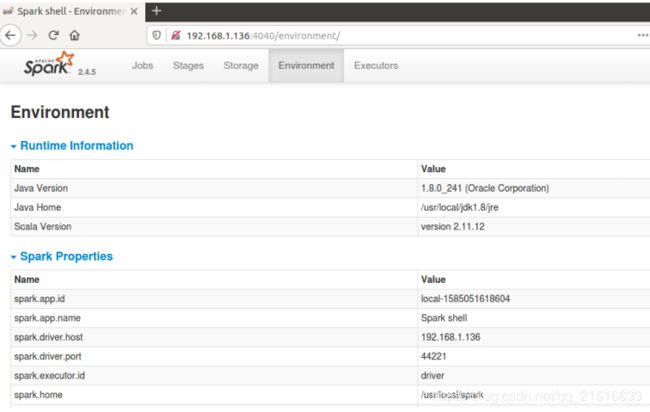Collapse the Spark Properties section
Screen dimensions: 650x412
tap(14, 257)
